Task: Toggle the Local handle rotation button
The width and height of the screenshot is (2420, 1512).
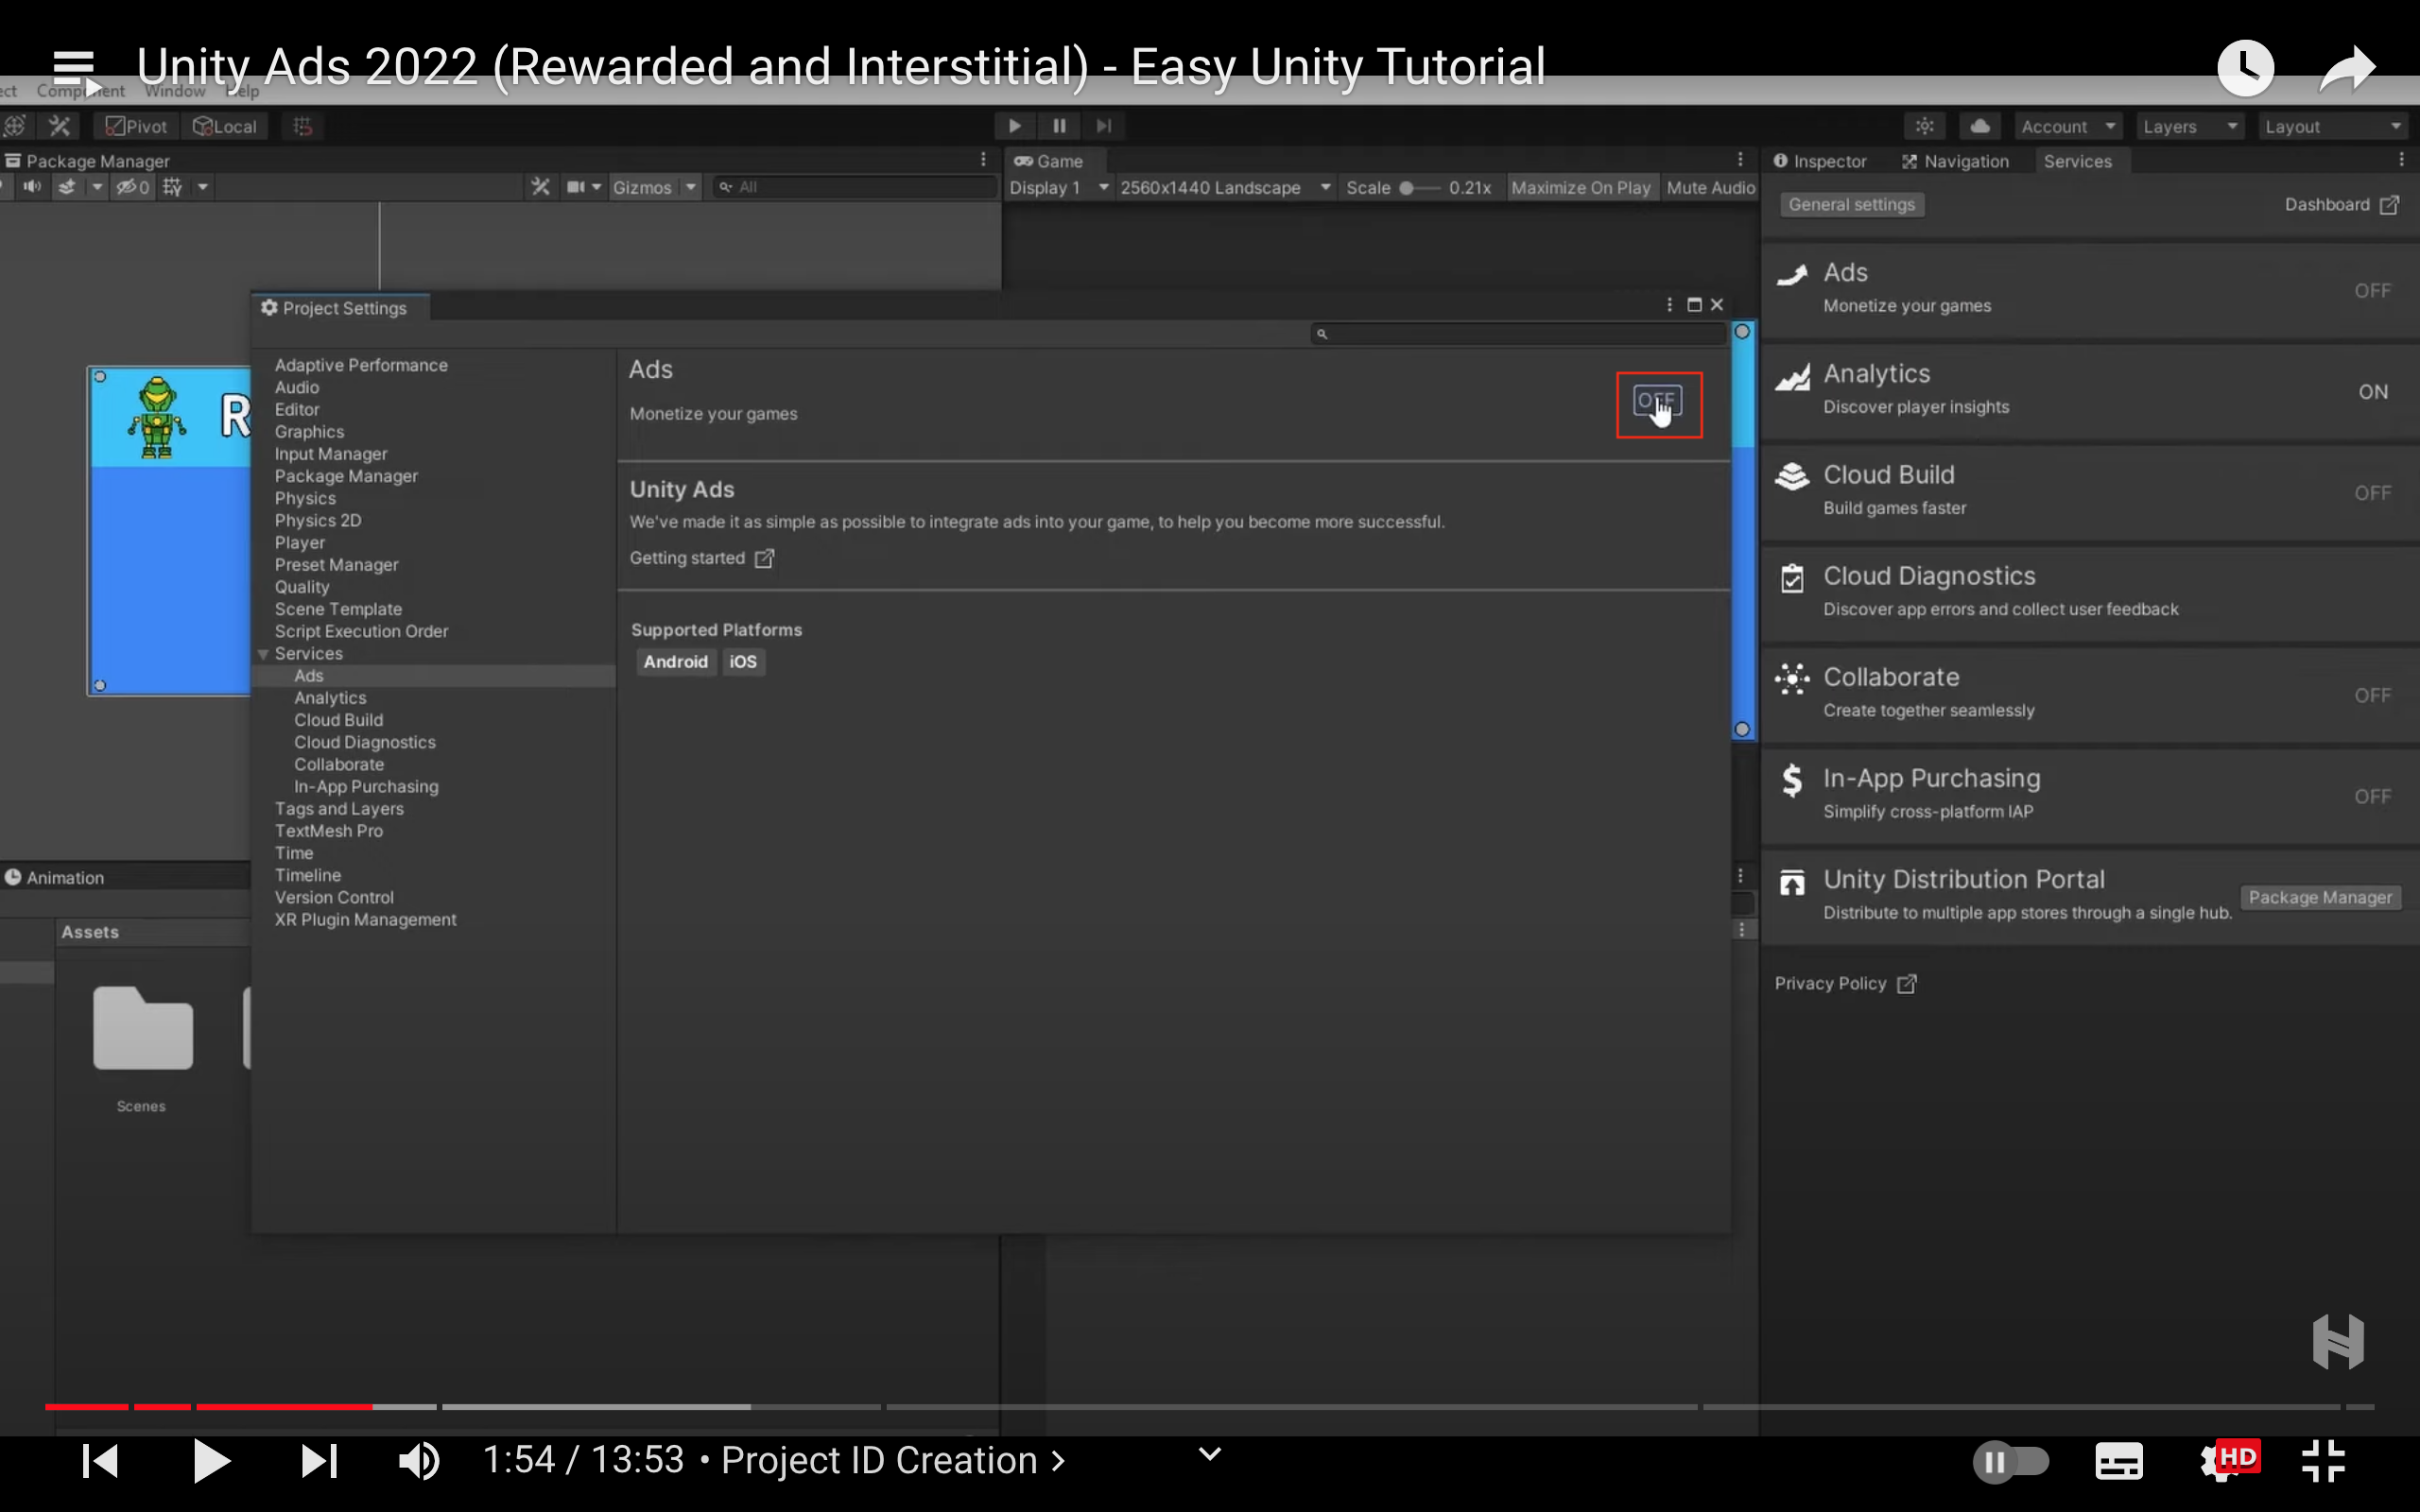Action: 225,126
